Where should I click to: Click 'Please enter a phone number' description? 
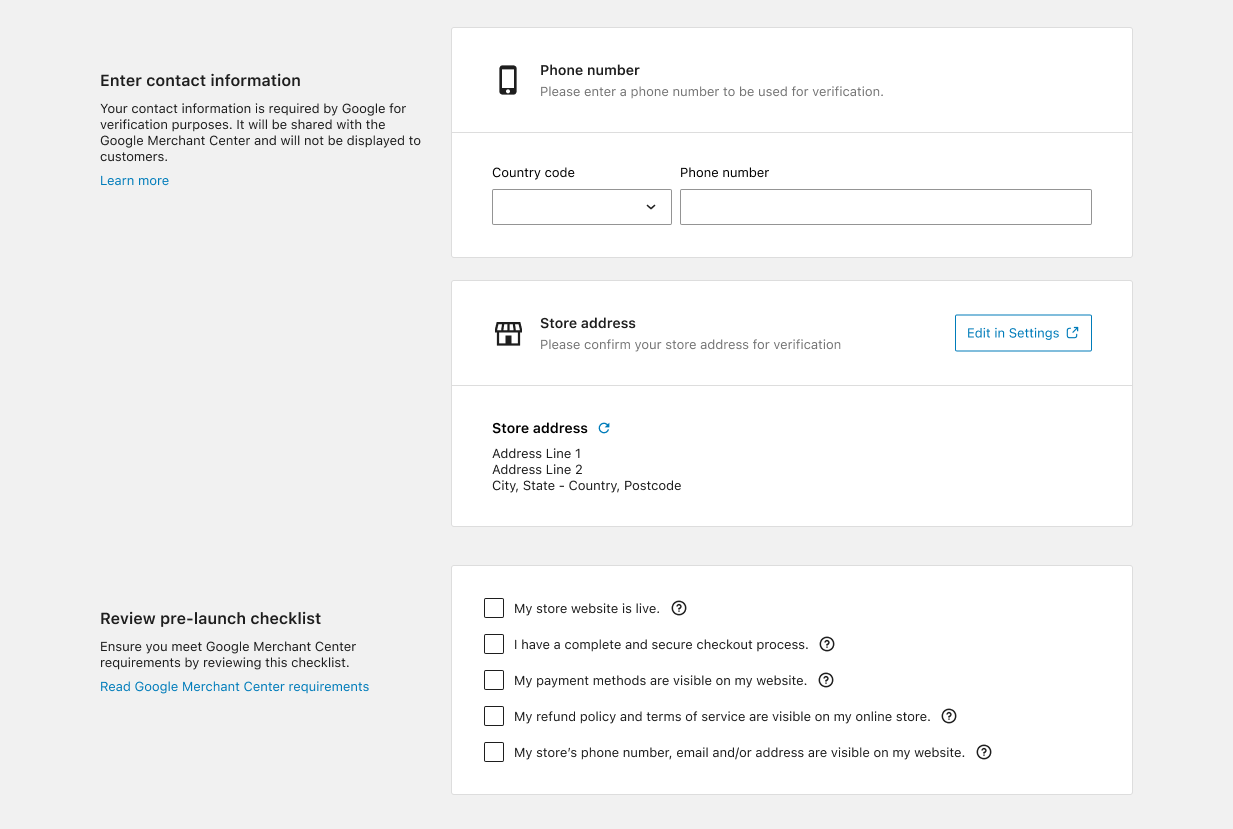(712, 92)
